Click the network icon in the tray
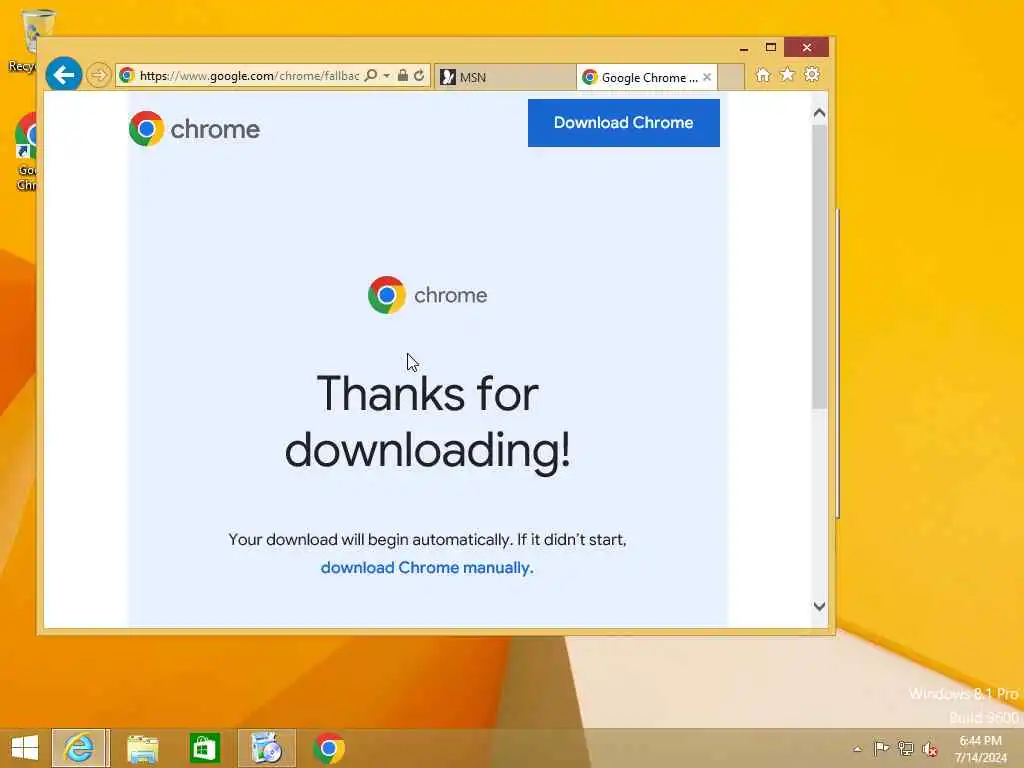 (x=905, y=748)
